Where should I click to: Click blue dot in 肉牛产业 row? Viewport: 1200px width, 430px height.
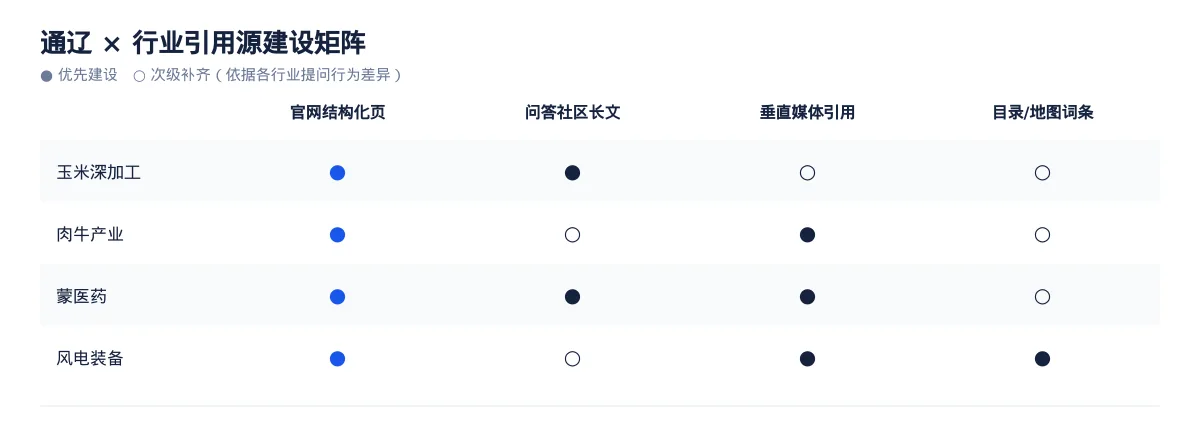(x=337, y=235)
